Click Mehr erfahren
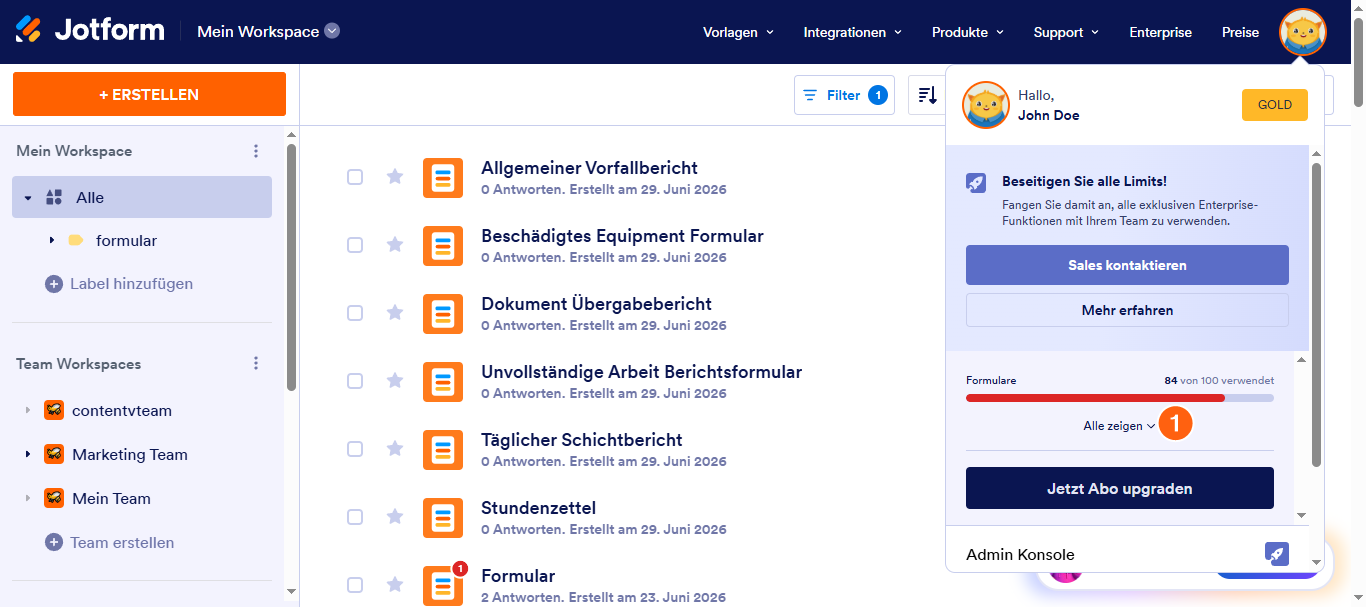The width and height of the screenshot is (1366, 607). [x=1127, y=310]
